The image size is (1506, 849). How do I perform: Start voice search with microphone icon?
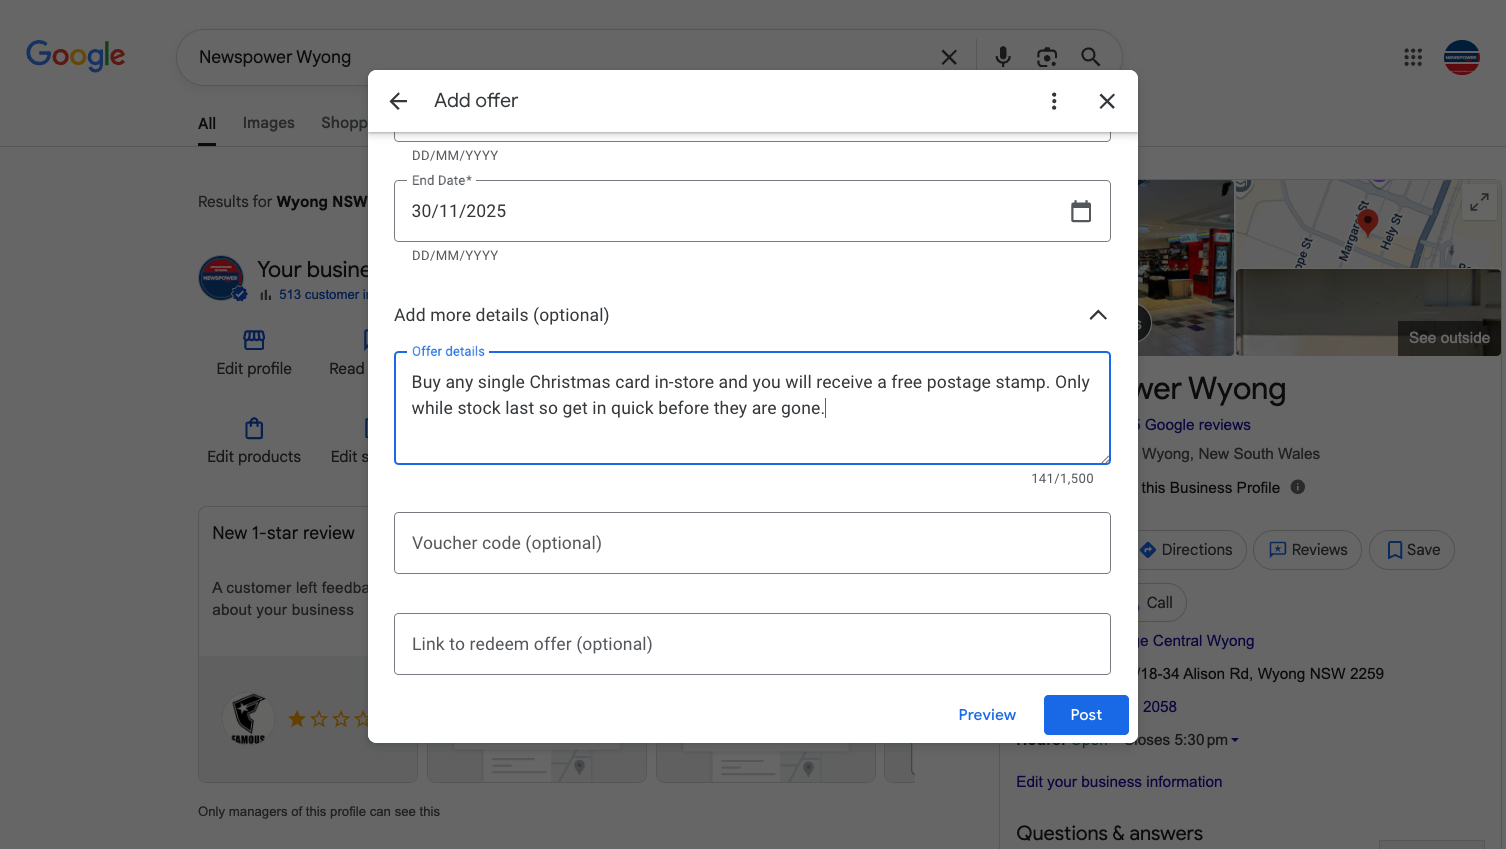coord(1003,57)
